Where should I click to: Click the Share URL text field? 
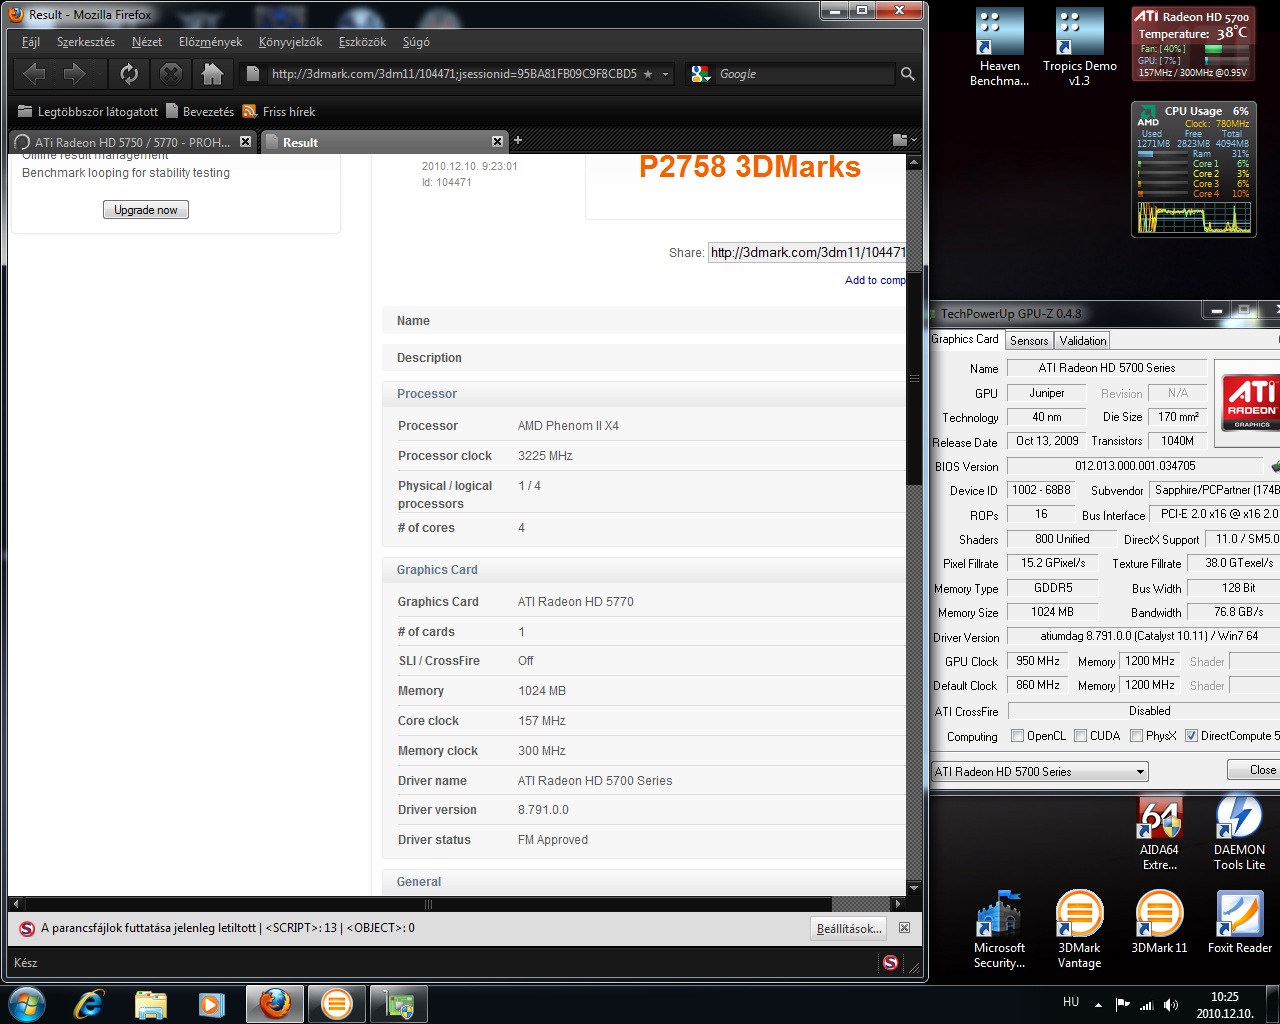[x=807, y=252]
